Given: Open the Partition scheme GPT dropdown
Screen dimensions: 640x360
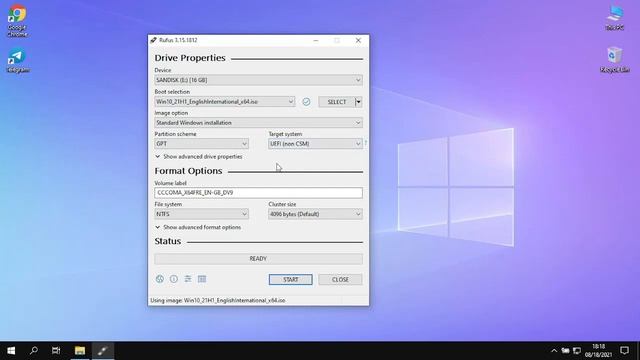Looking at the screenshot, I should [201, 144].
